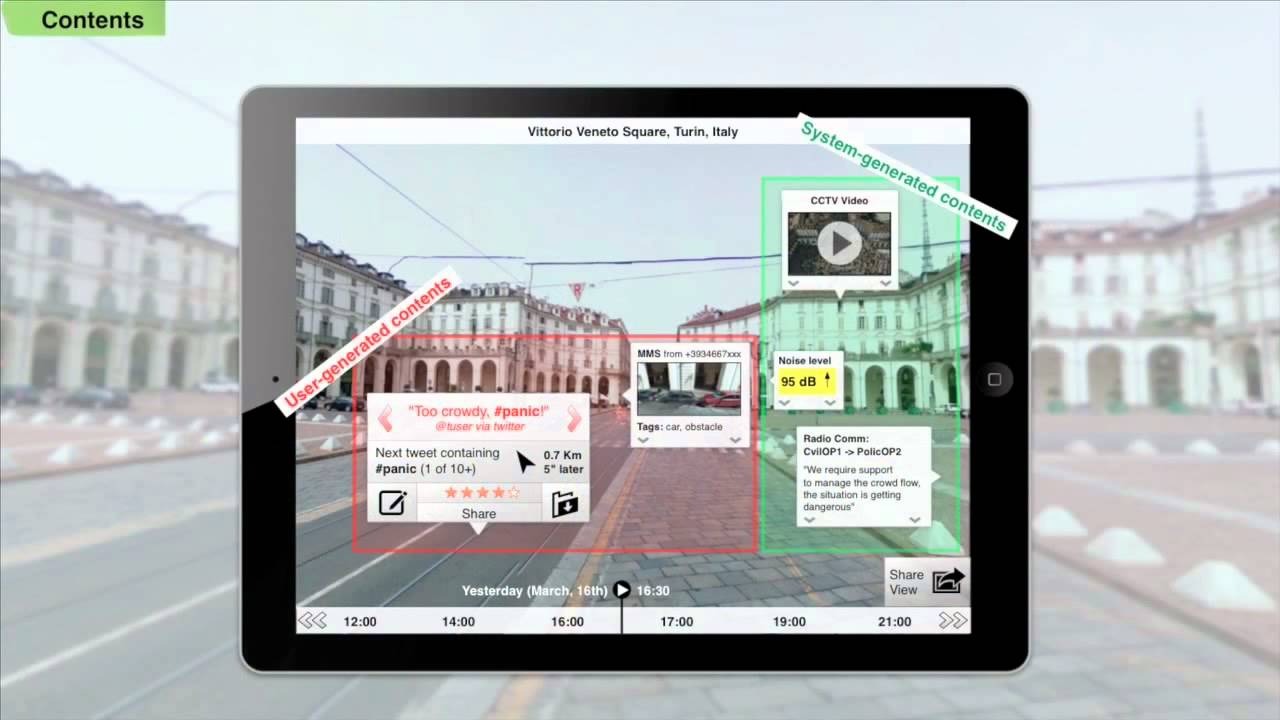The width and height of the screenshot is (1280, 720).
Task: Expand CCTV Video card left chevron
Action: click(x=793, y=284)
